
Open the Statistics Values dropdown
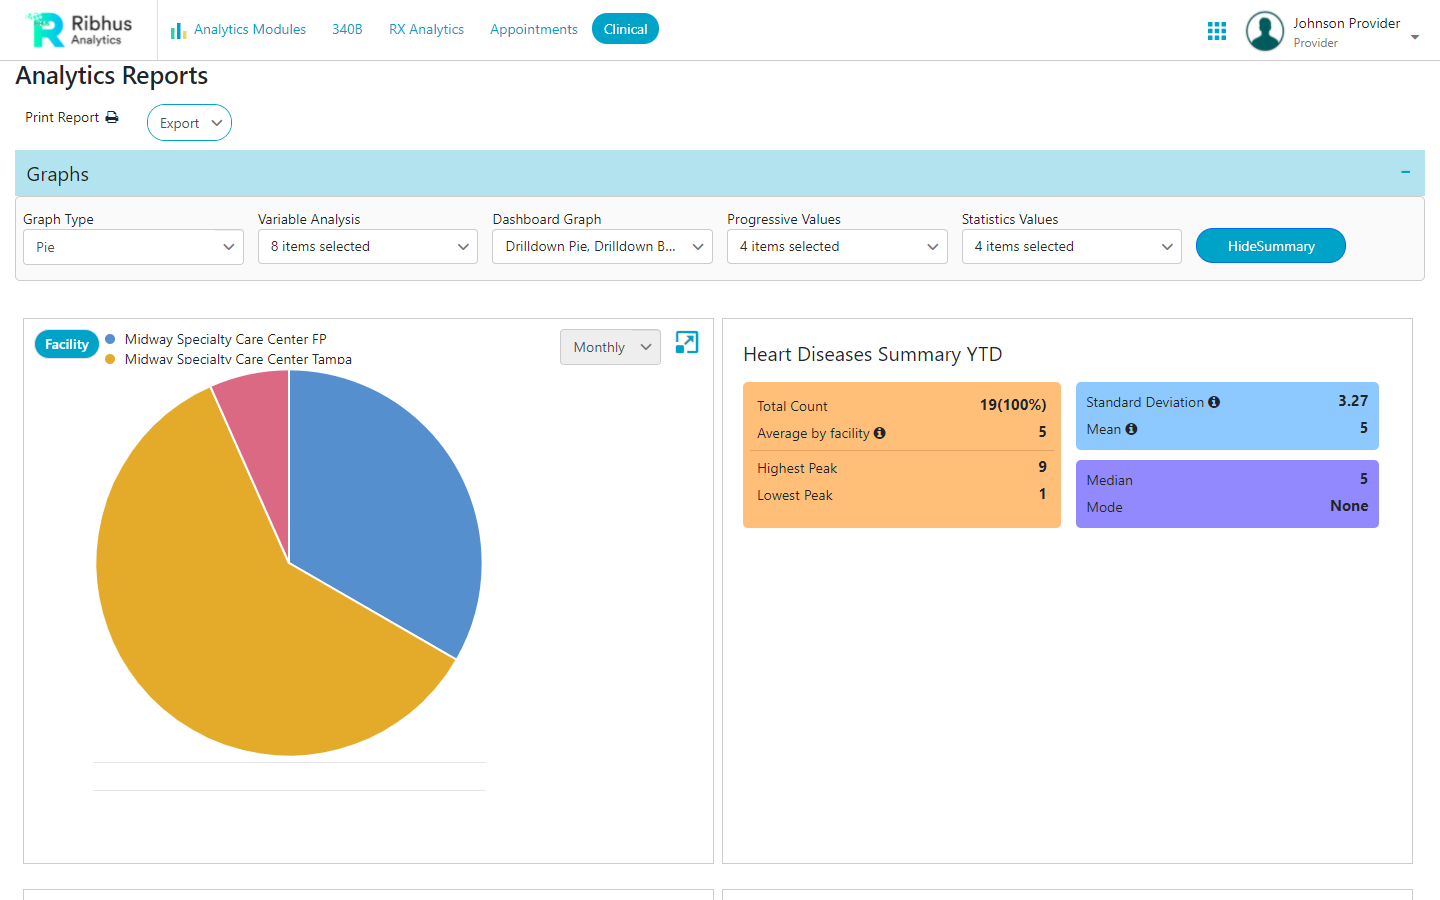click(x=1071, y=246)
